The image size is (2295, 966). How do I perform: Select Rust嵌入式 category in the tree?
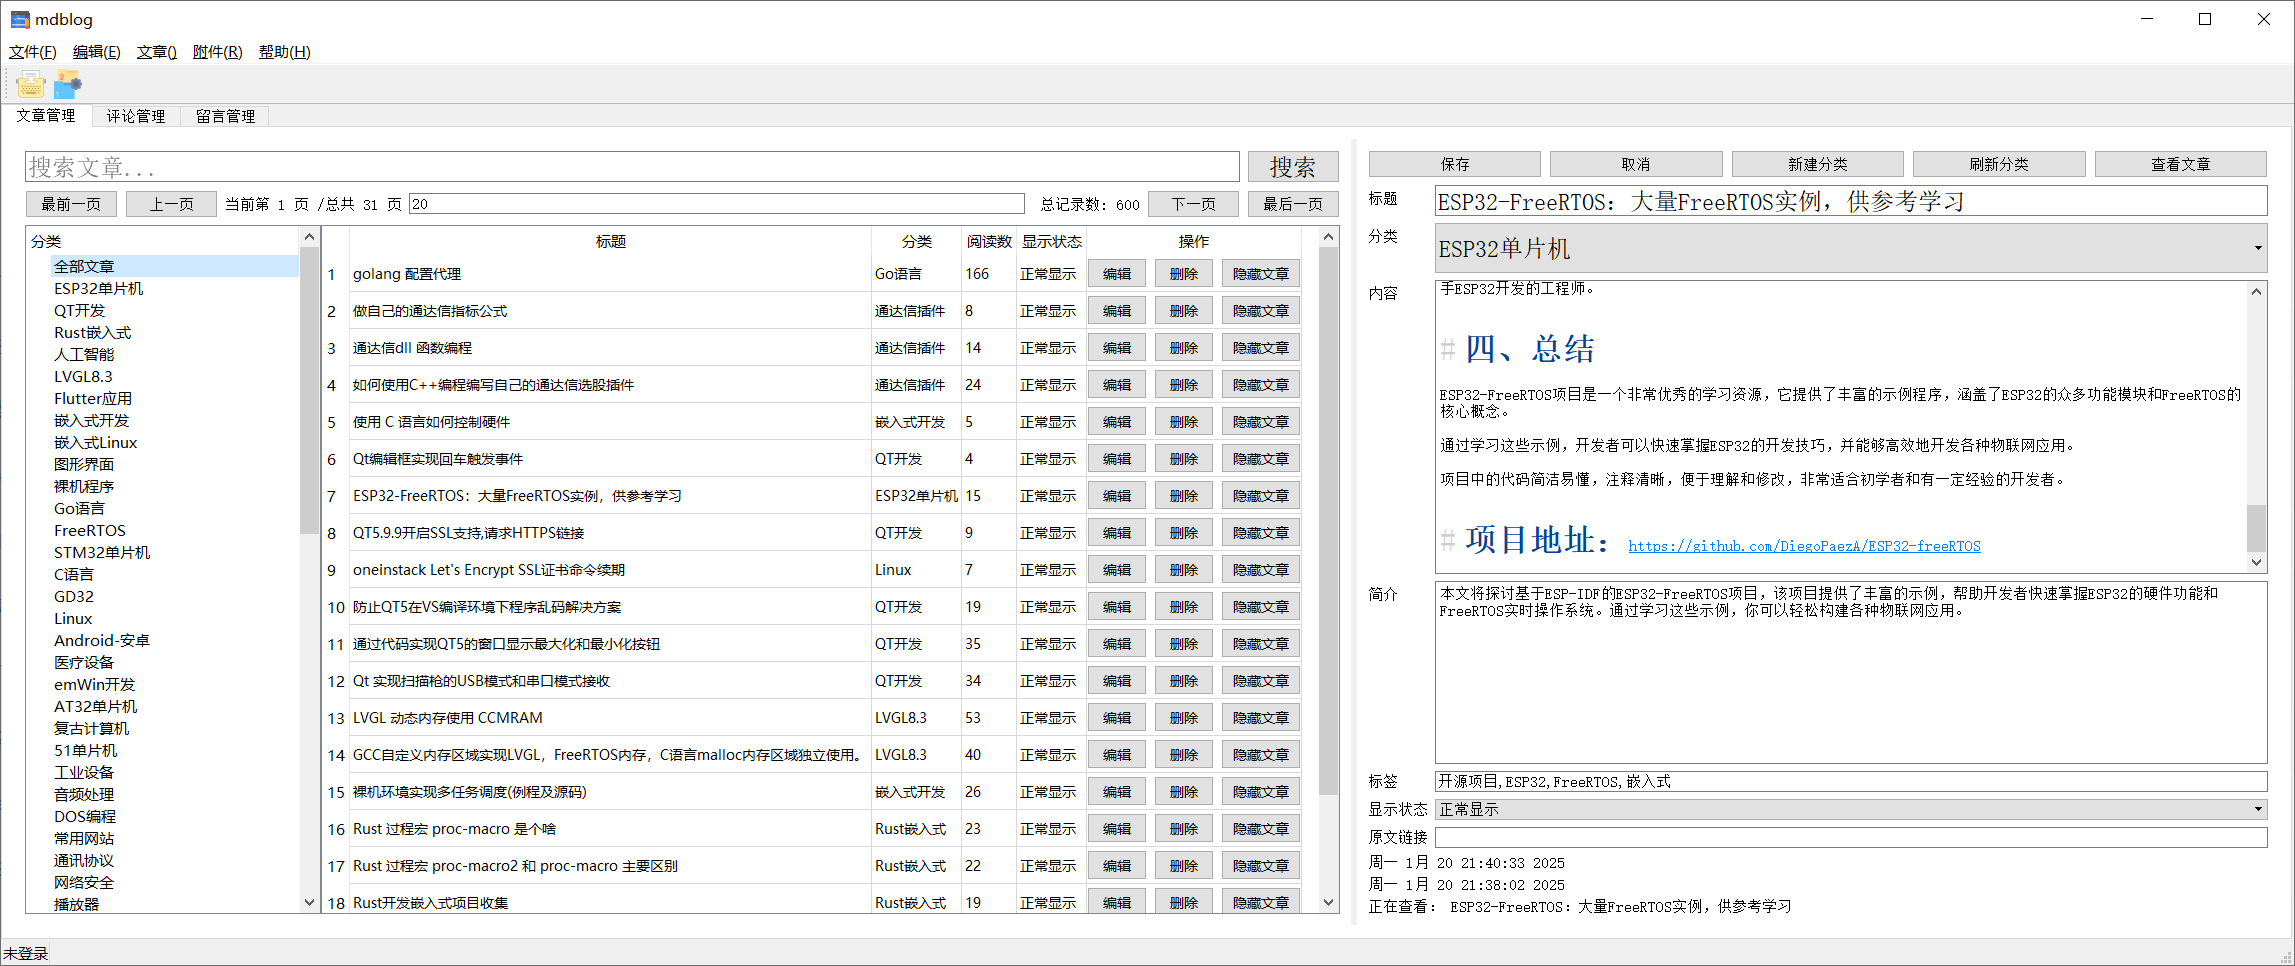(92, 332)
